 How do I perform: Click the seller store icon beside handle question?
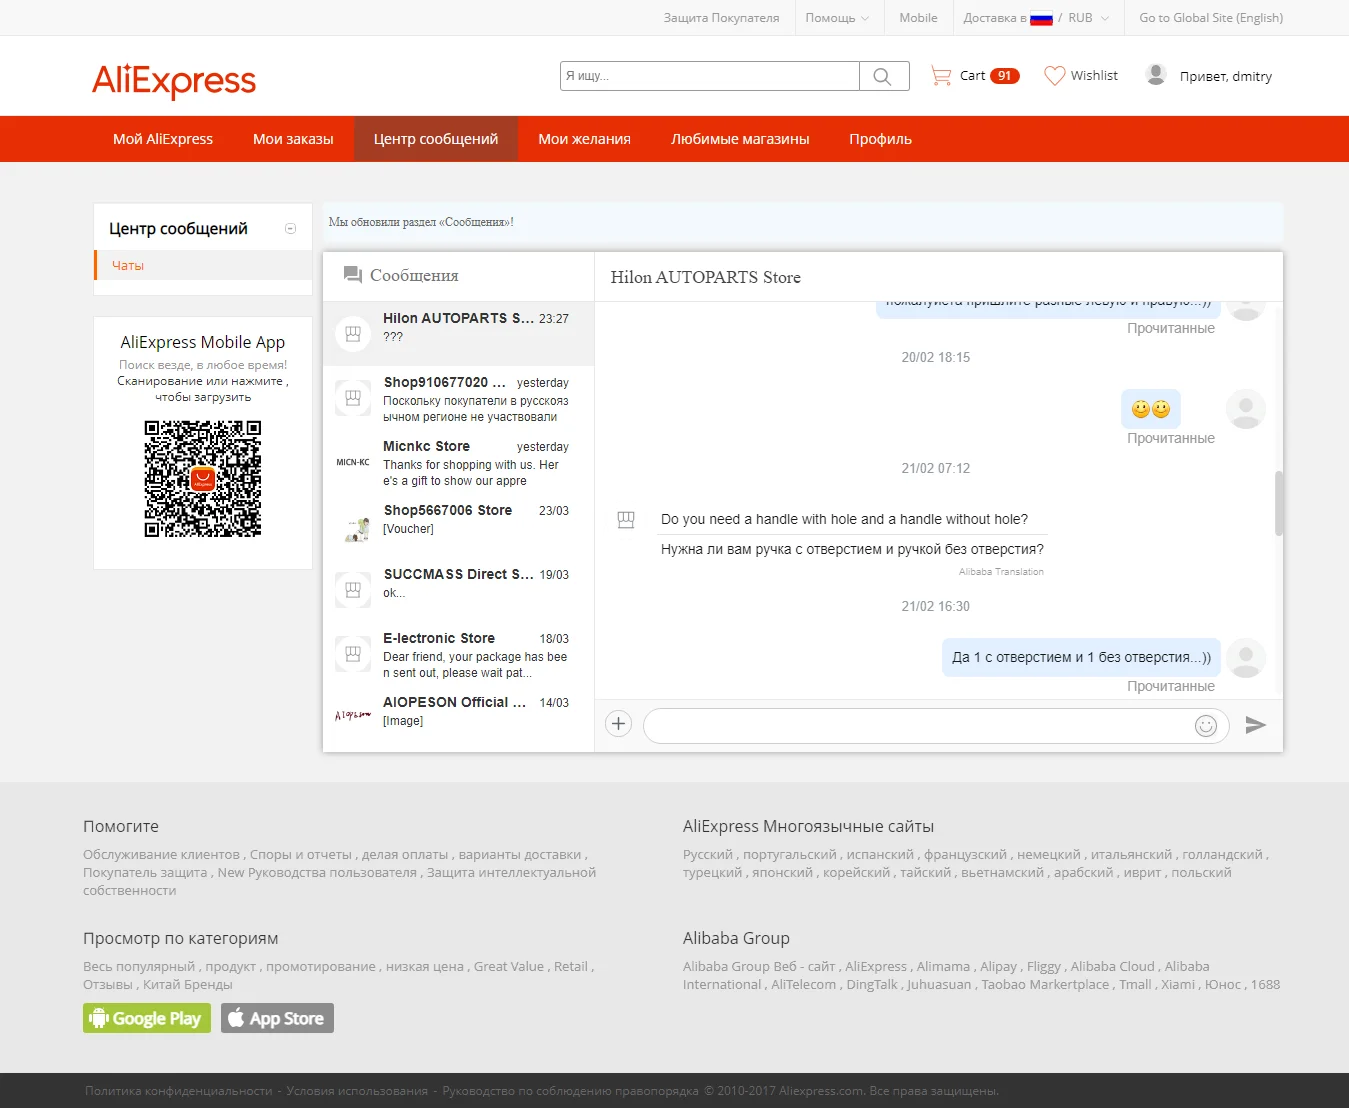click(x=626, y=520)
